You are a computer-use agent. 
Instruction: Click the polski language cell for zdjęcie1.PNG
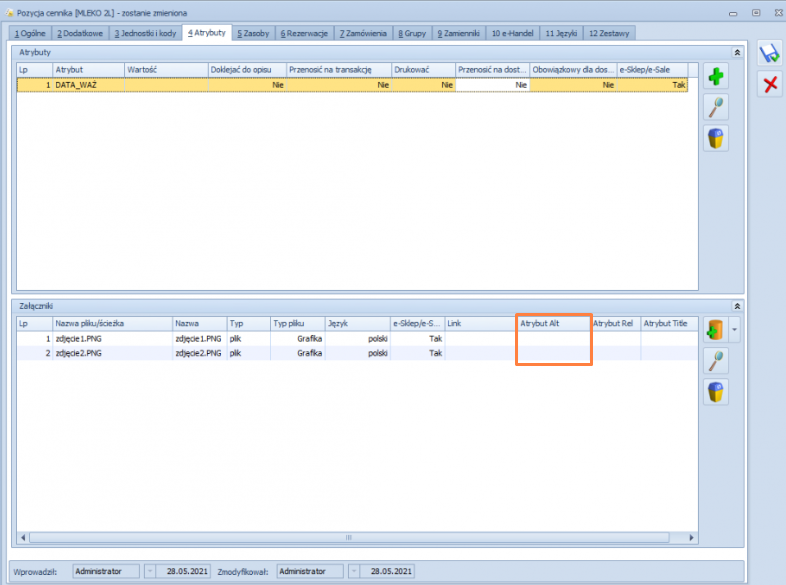coord(357,339)
